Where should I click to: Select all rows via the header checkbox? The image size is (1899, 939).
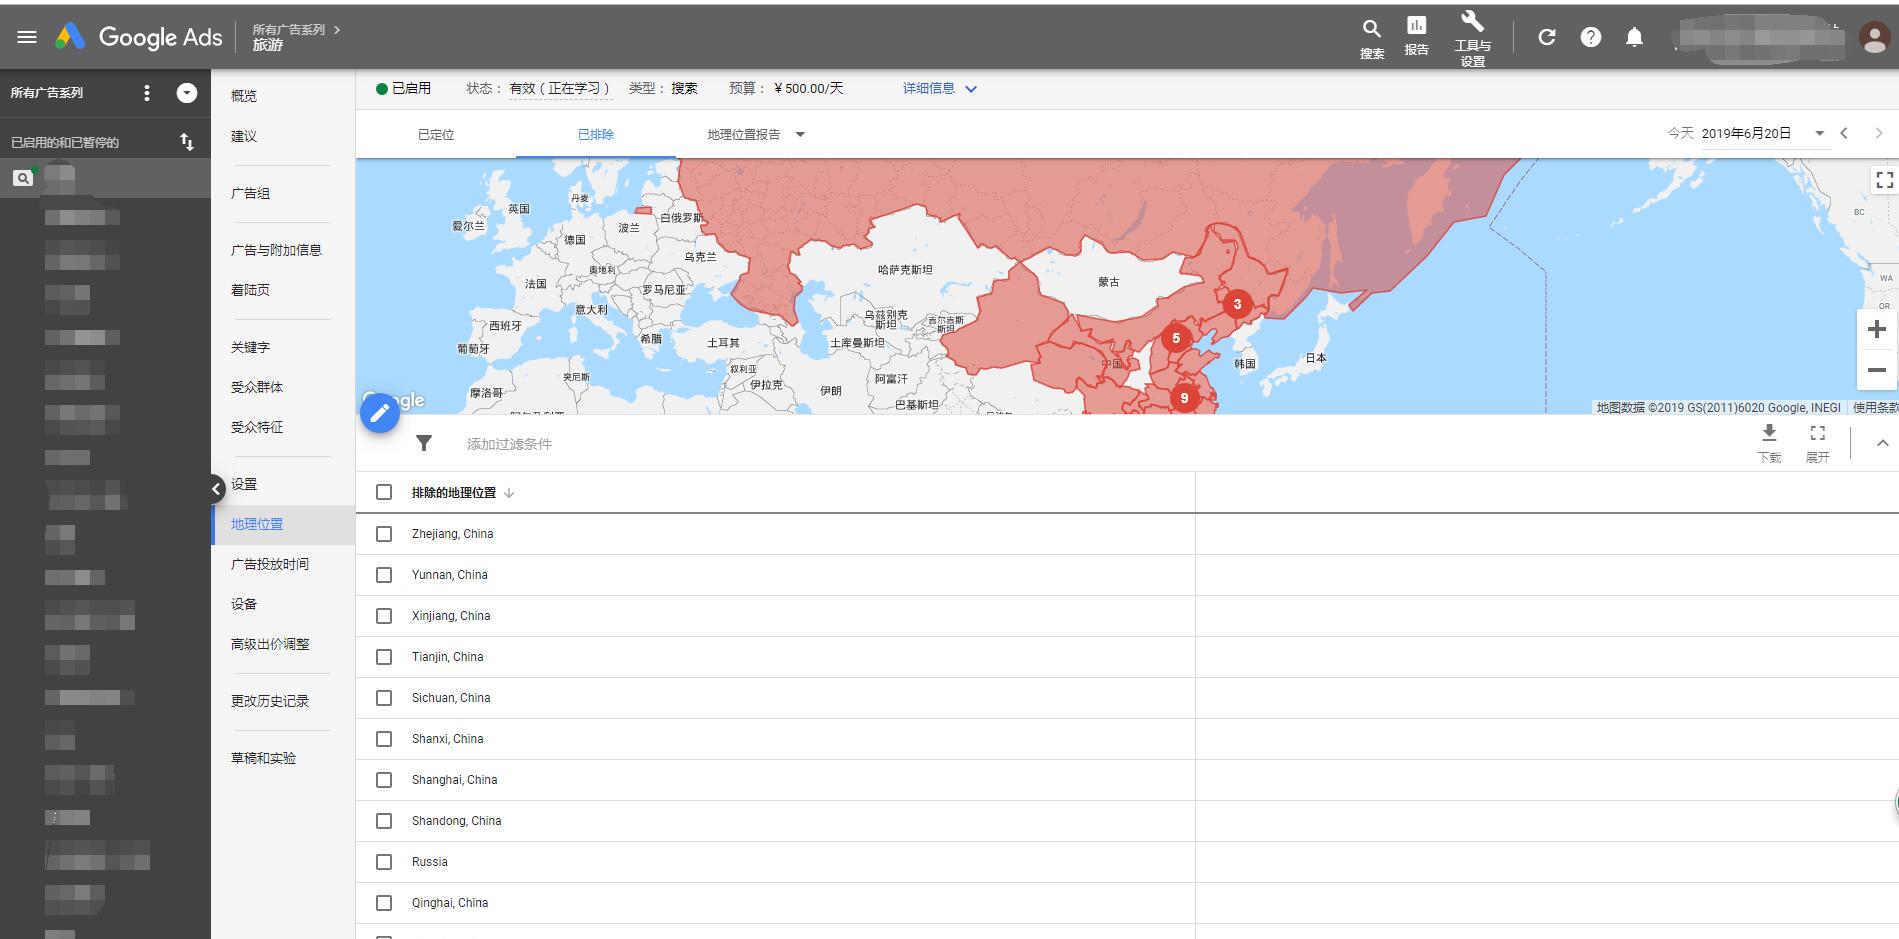tap(384, 491)
